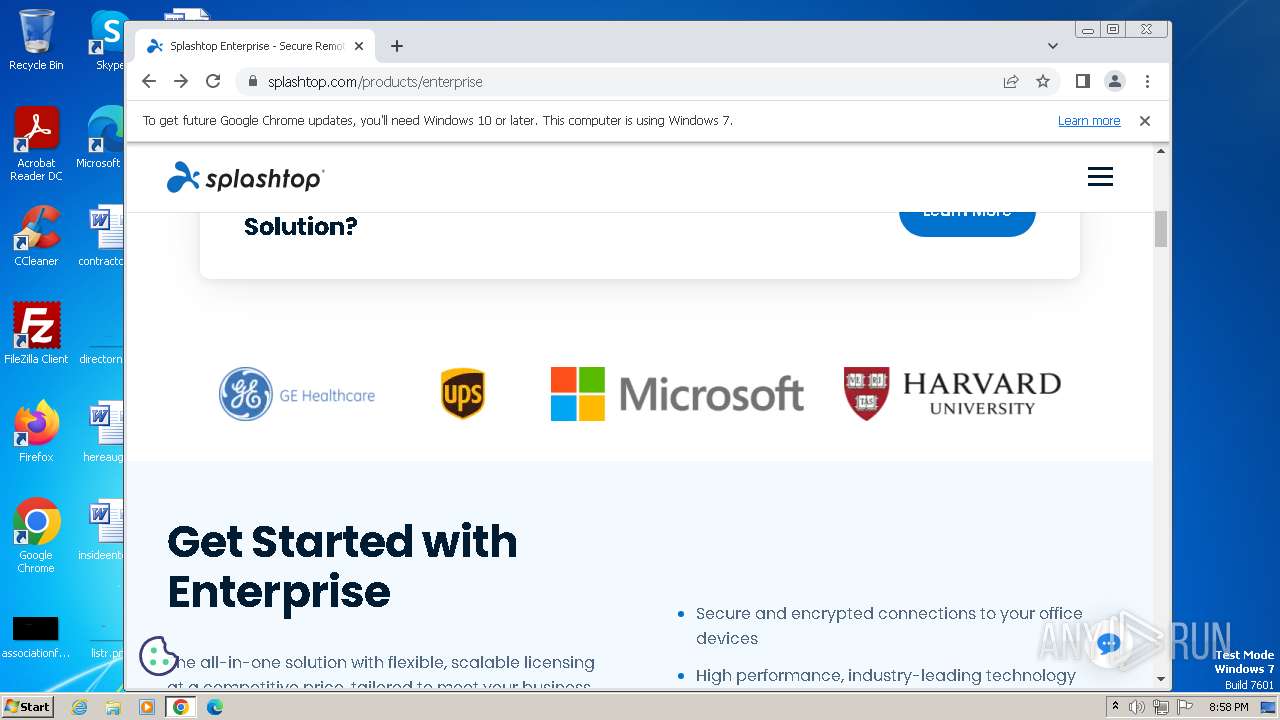Image resolution: width=1280 pixels, height=720 pixels.
Task: Go back using Chrome's back arrow
Action: pyautogui.click(x=149, y=81)
